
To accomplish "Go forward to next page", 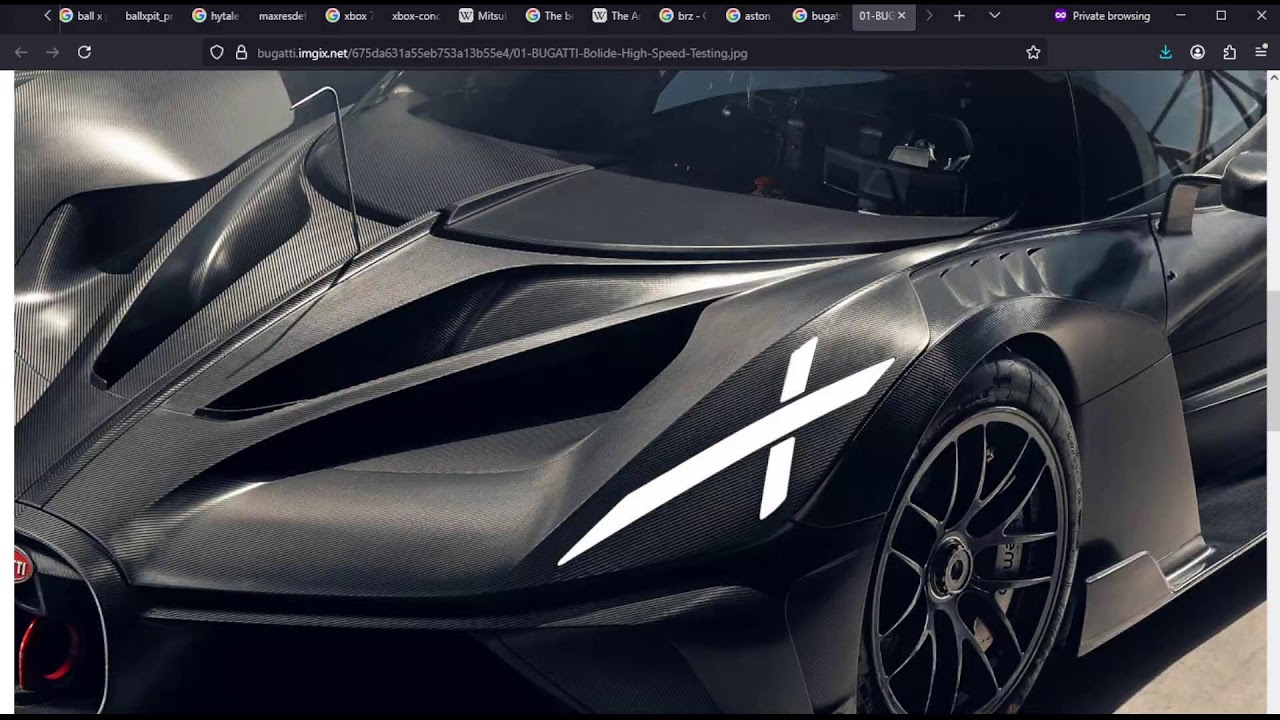I will pyautogui.click(x=53, y=52).
